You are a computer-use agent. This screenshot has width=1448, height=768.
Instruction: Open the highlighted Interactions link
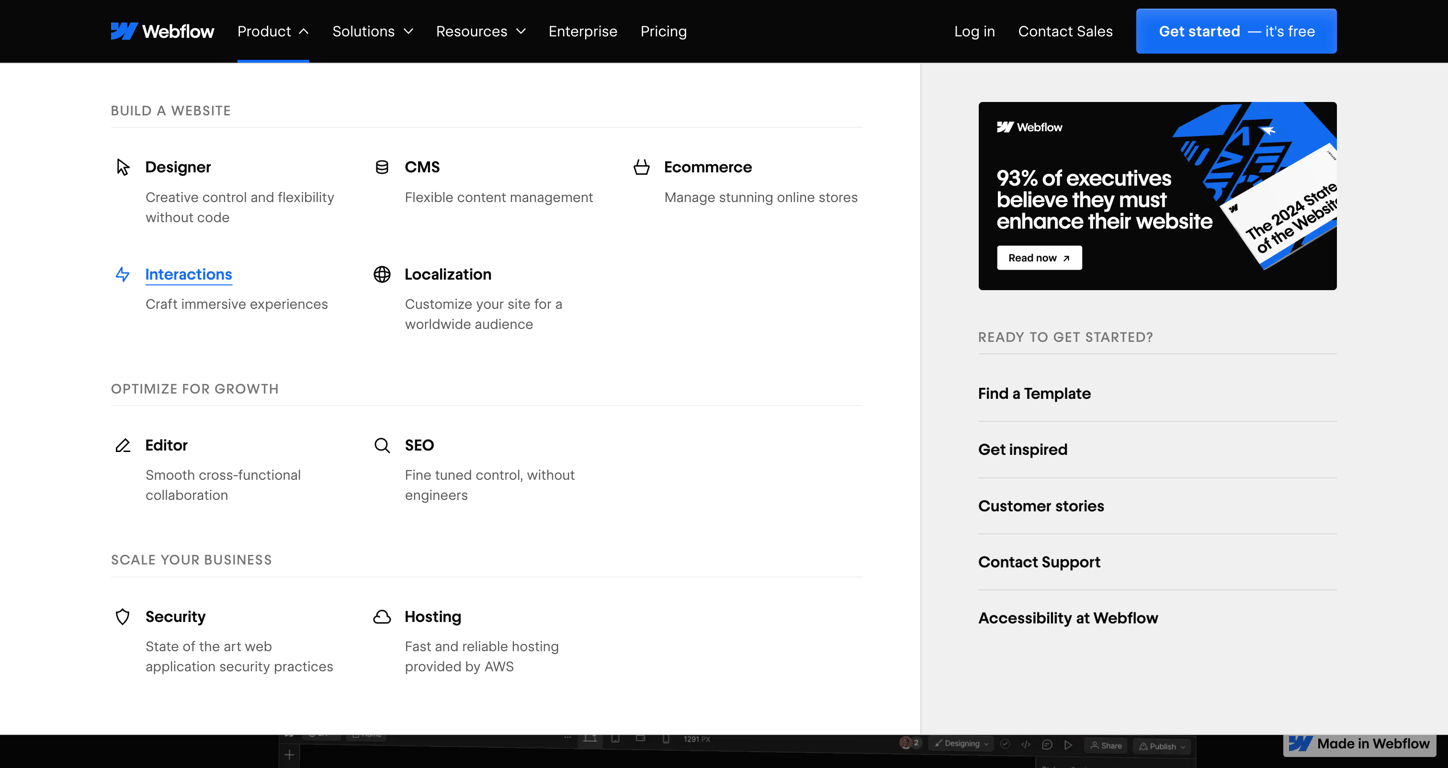pyautogui.click(x=188, y=274)
